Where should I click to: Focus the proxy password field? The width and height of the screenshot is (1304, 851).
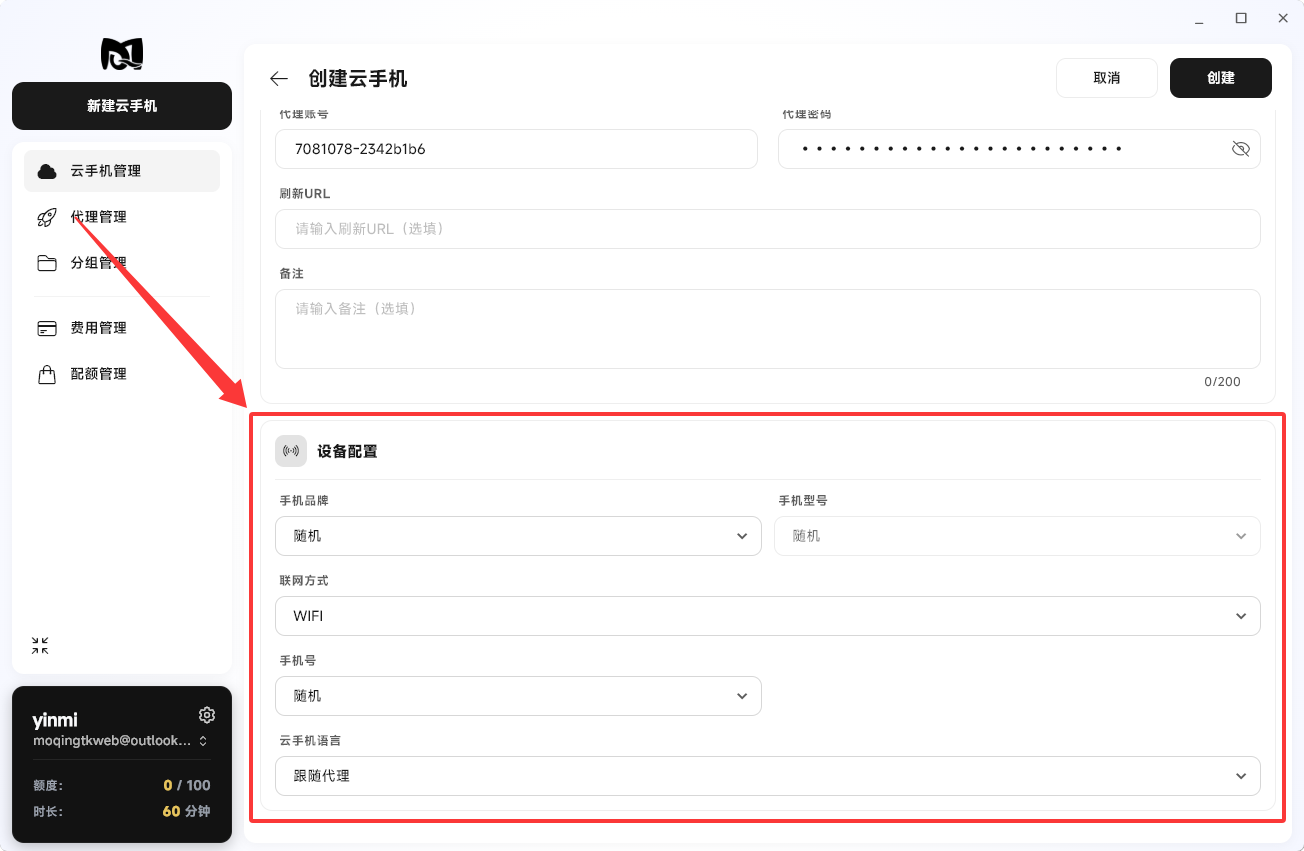point(1019,149)
